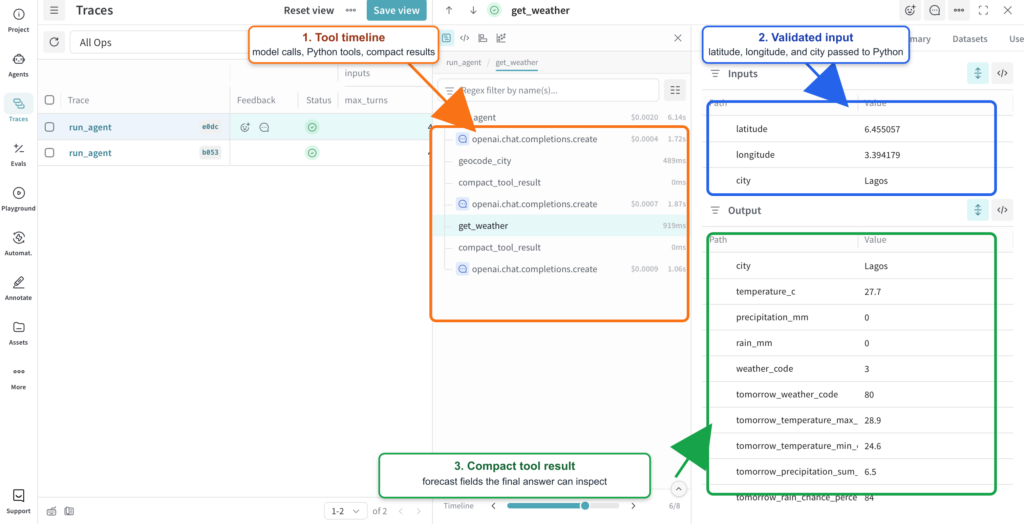
Task: Select the graph view of the trace
Action: pos(501,38)
